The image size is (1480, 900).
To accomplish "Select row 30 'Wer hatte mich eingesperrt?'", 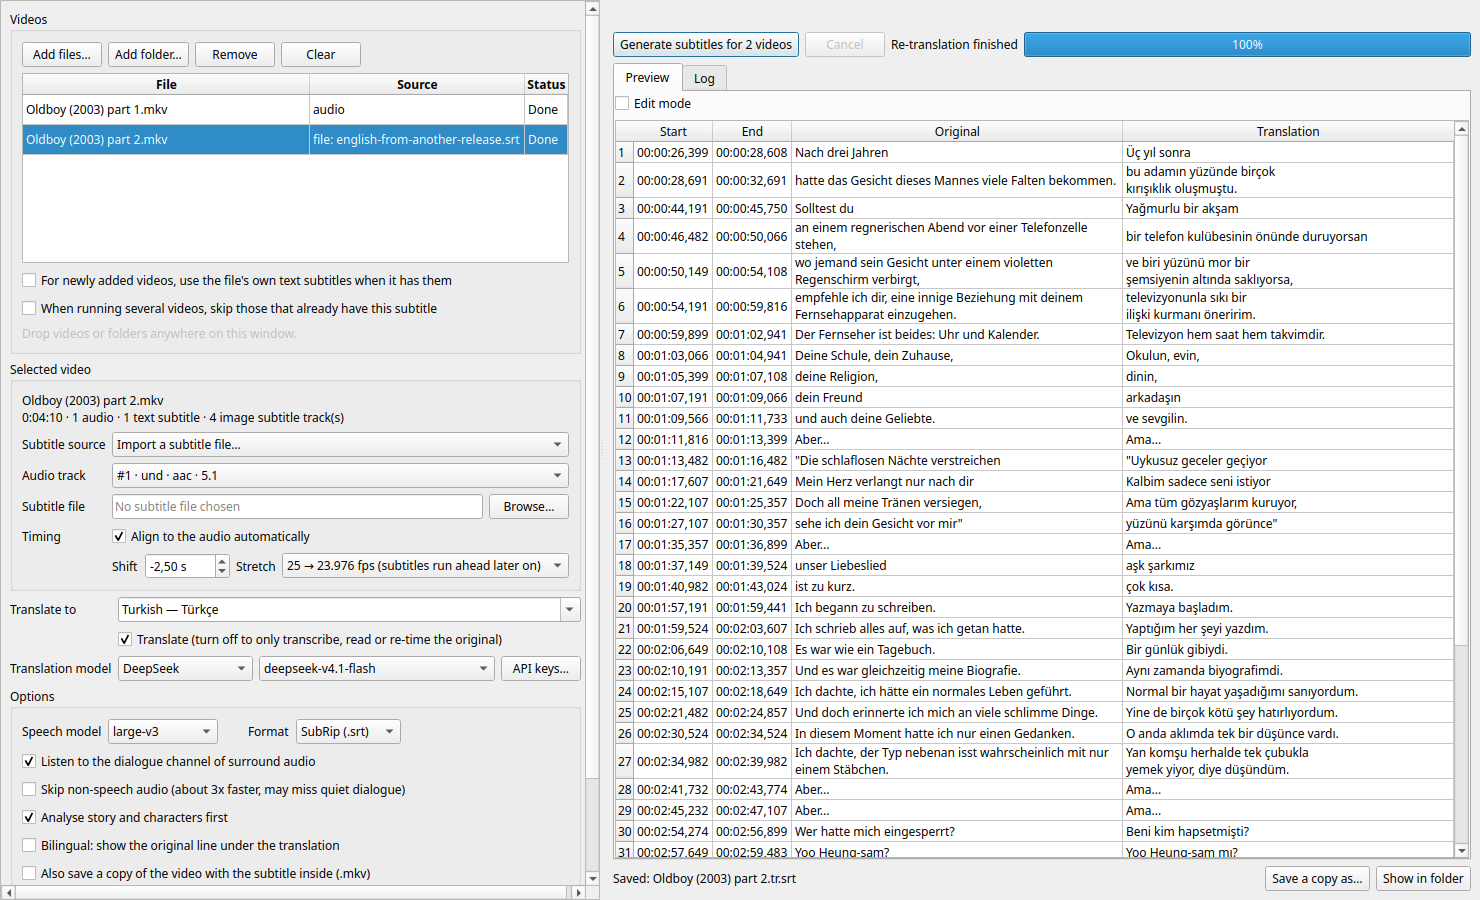I will pyautogui.click(x=957, y=832).
